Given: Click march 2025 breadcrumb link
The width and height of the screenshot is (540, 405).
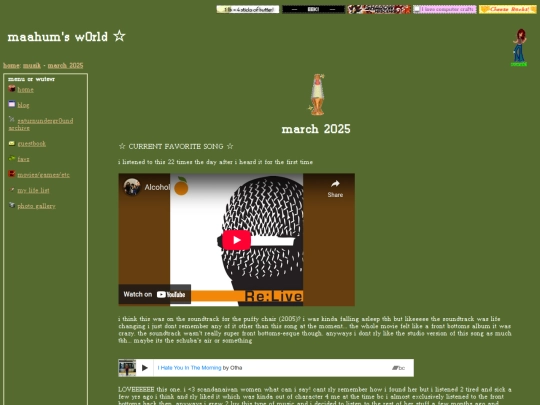Looking at the screenshot, I should coord(65,65).
